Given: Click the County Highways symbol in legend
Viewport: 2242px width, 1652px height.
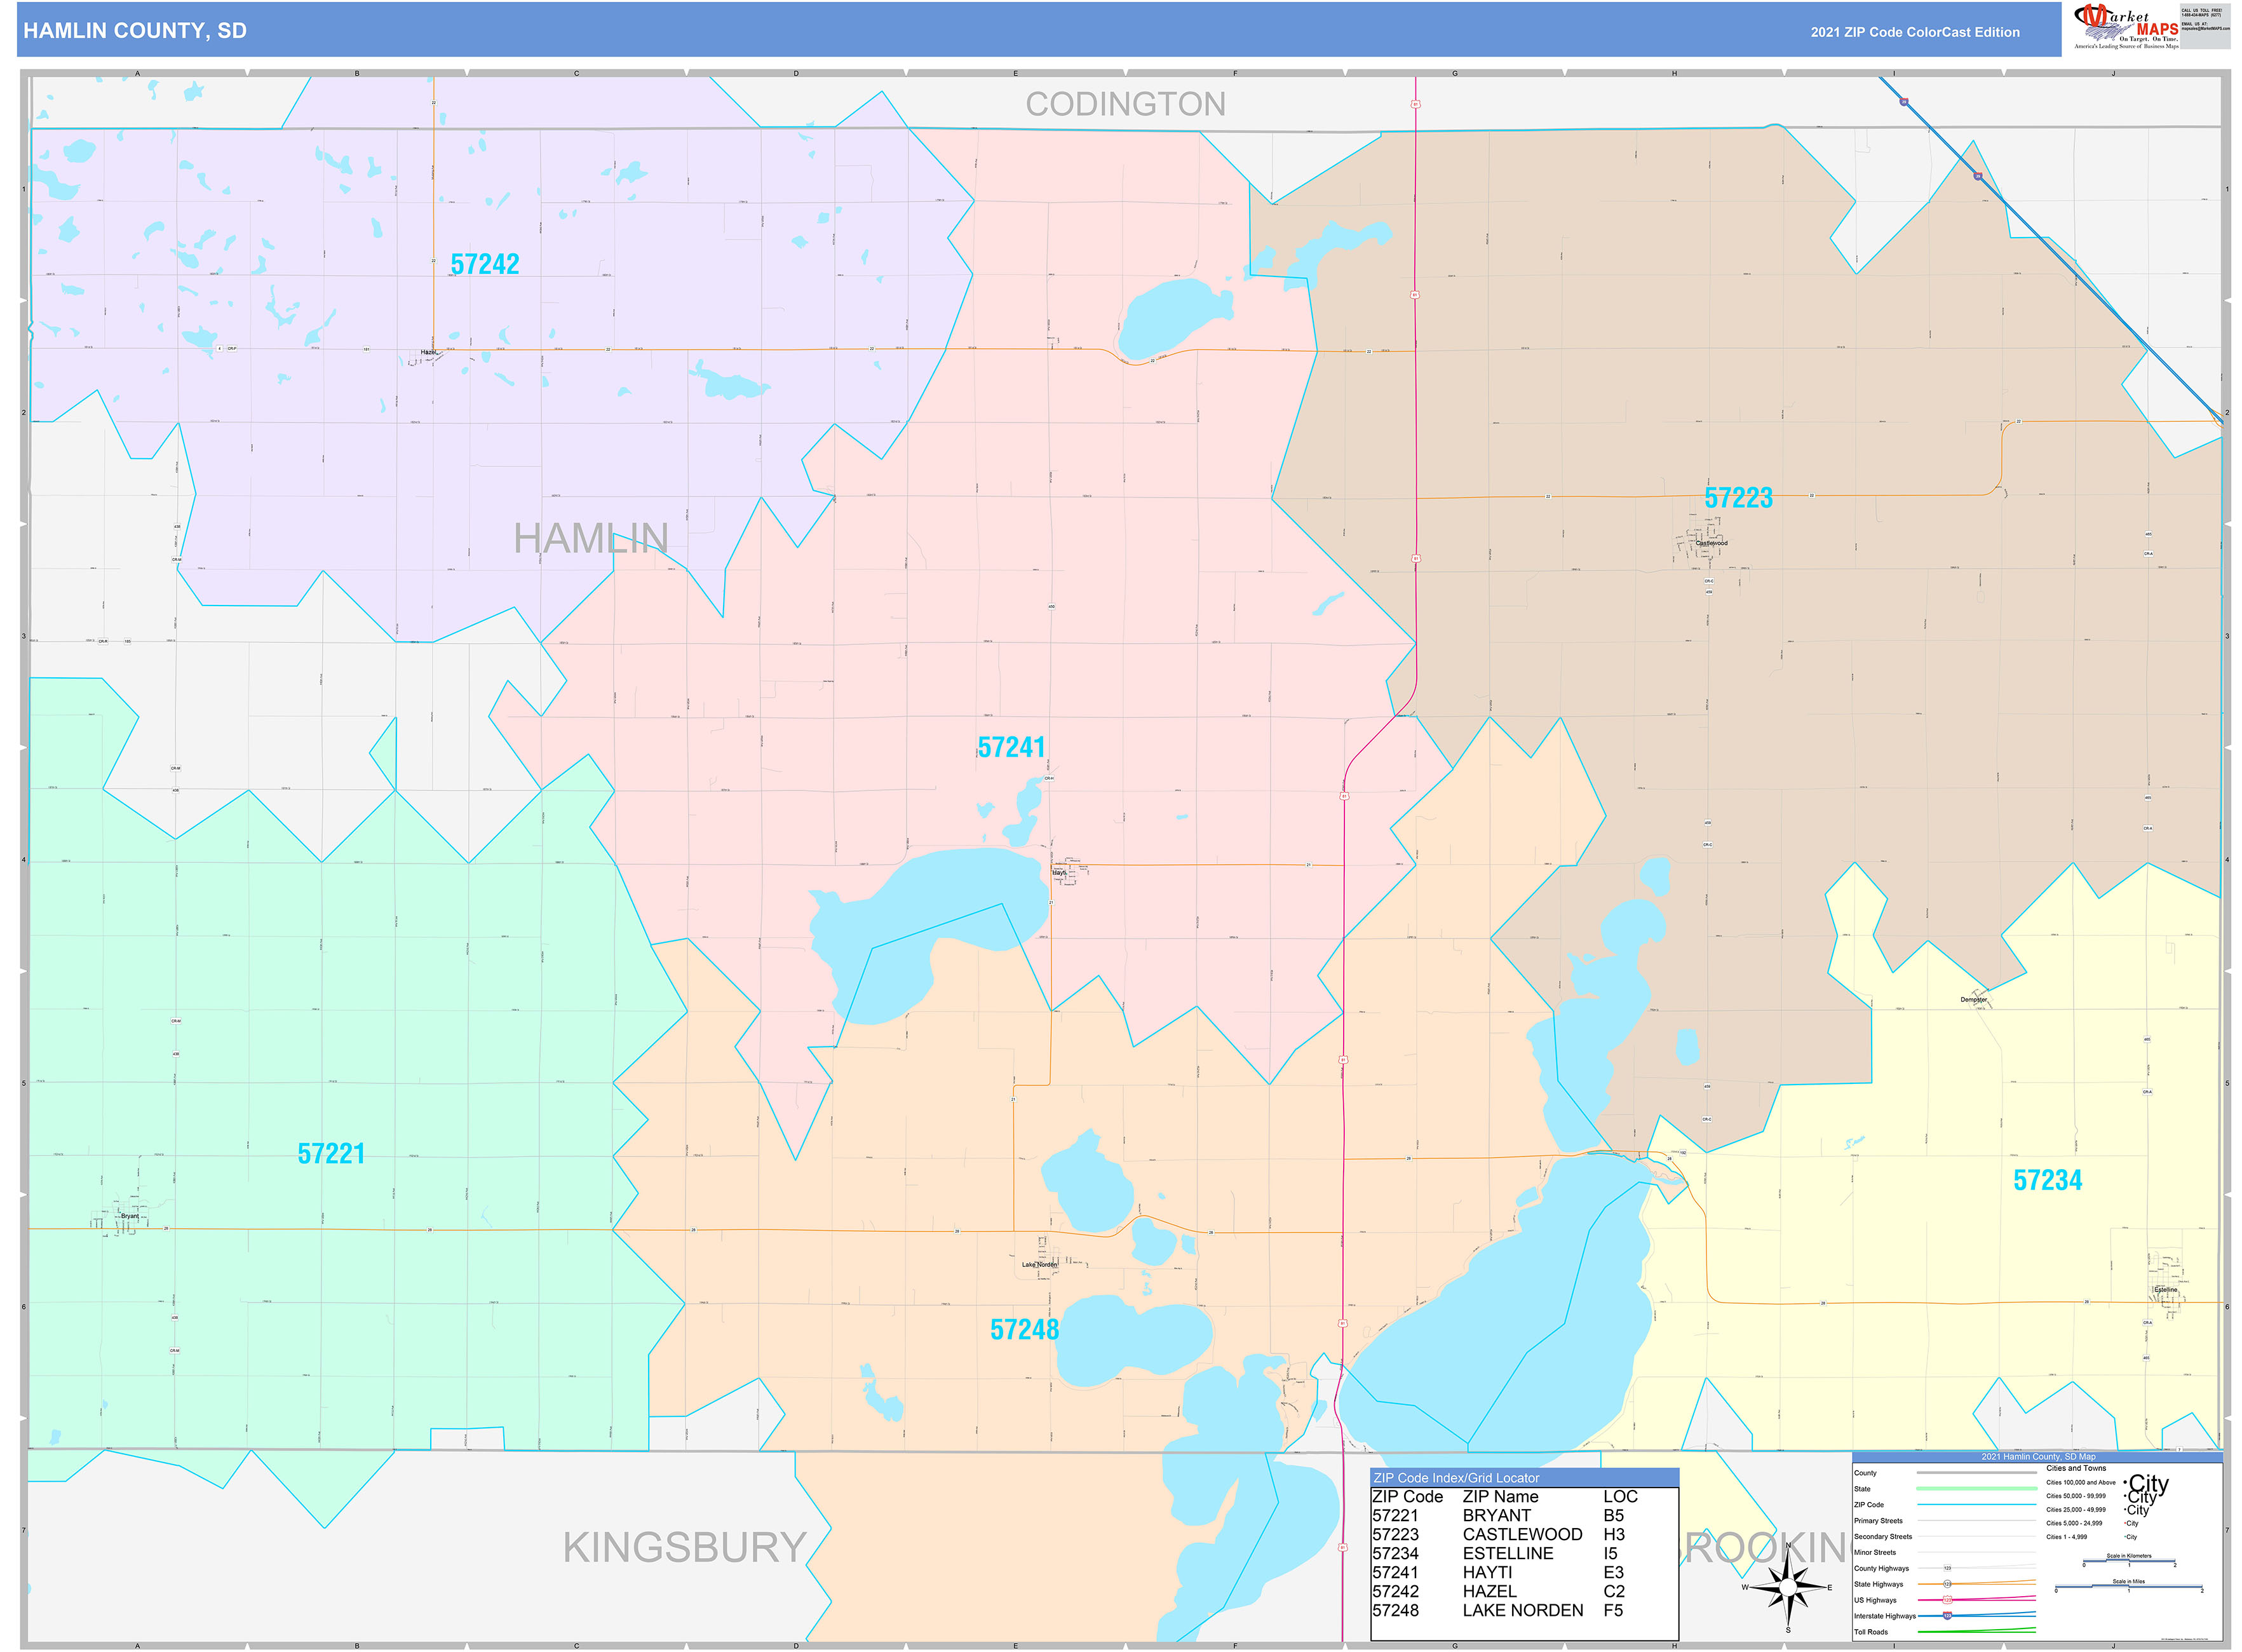Looking at the screenshot, I should 1948,1568.
